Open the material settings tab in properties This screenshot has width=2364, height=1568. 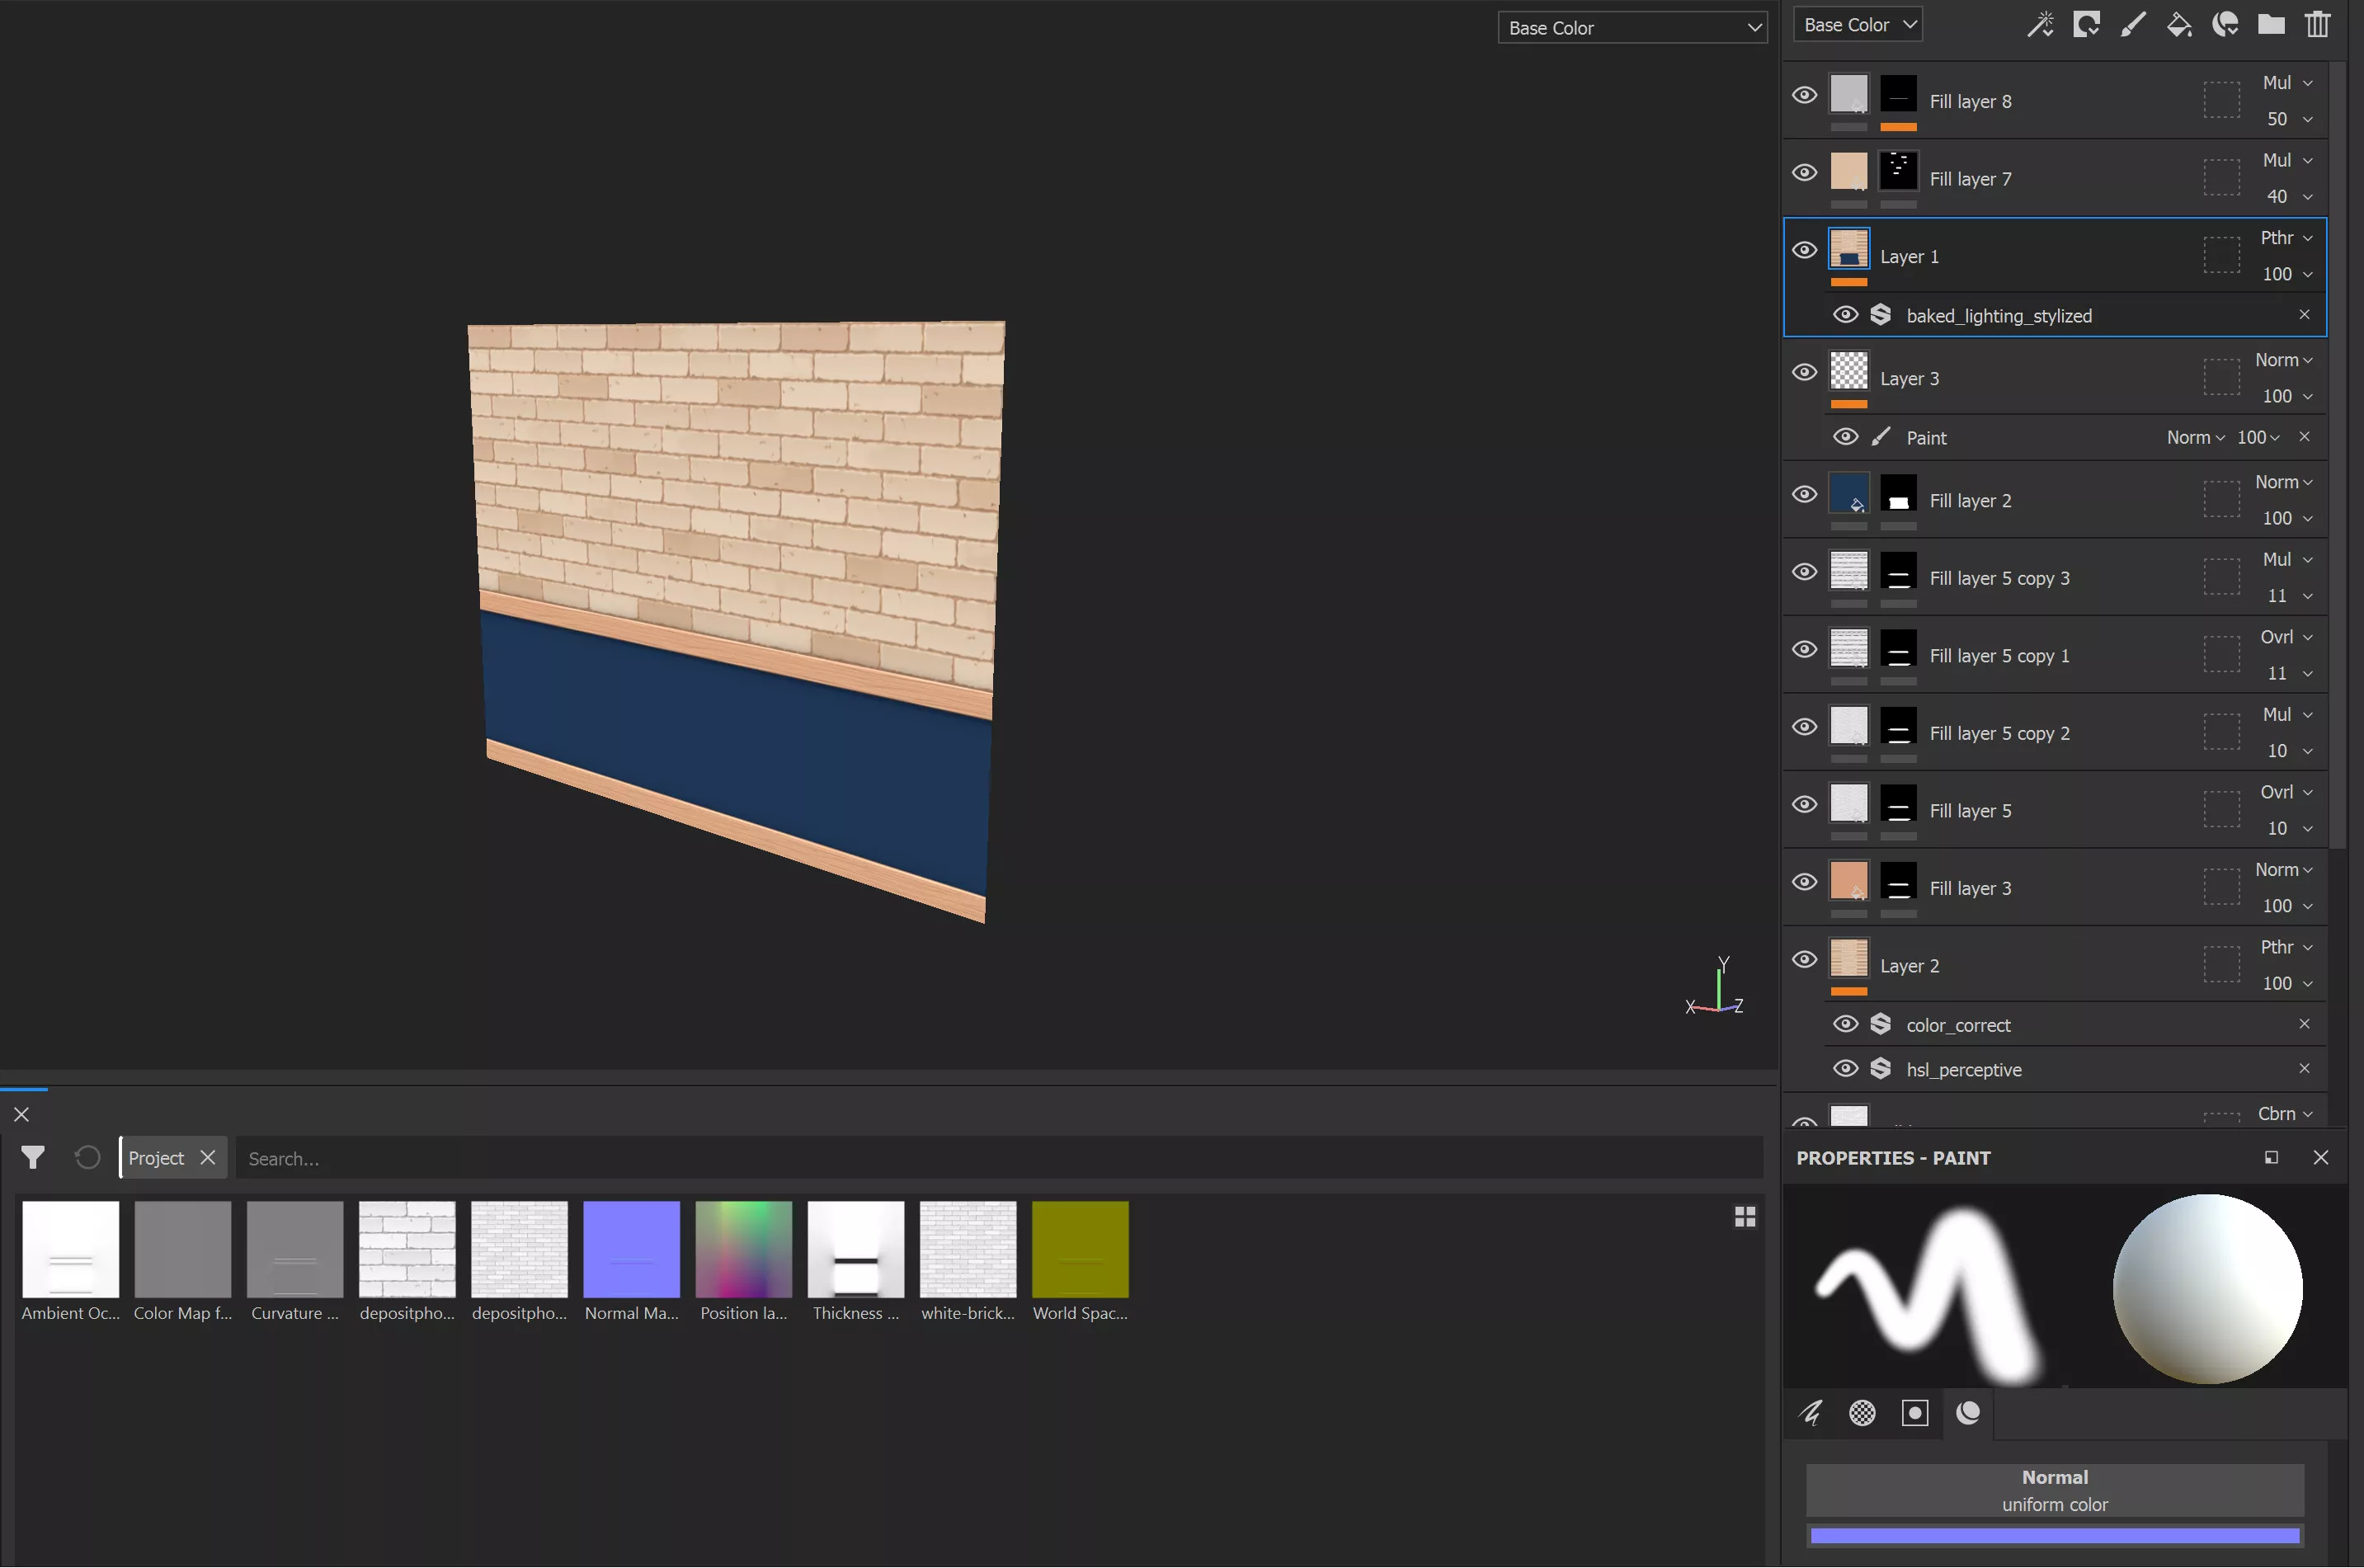click(1967, 1412)
